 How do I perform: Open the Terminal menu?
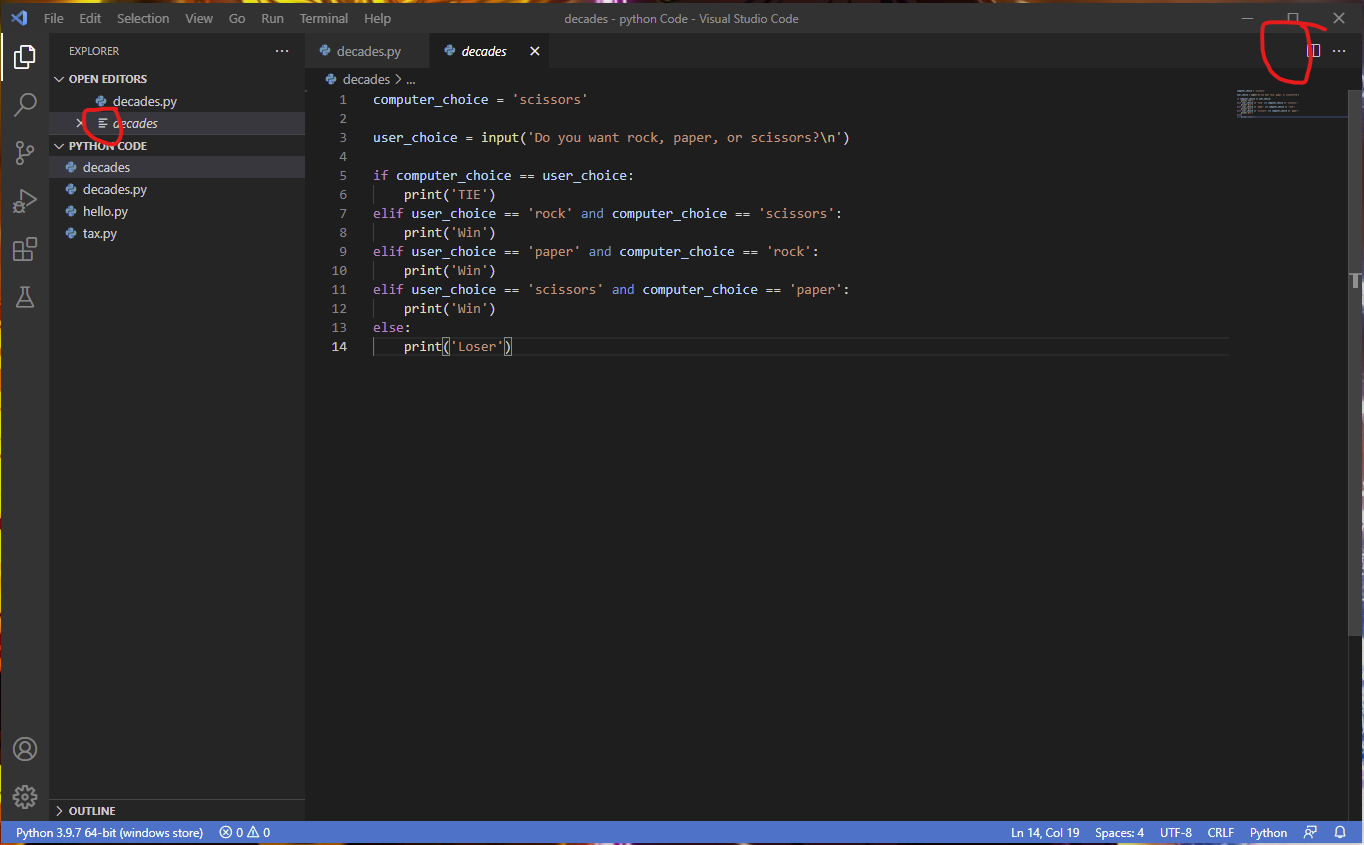click(323, 18)
